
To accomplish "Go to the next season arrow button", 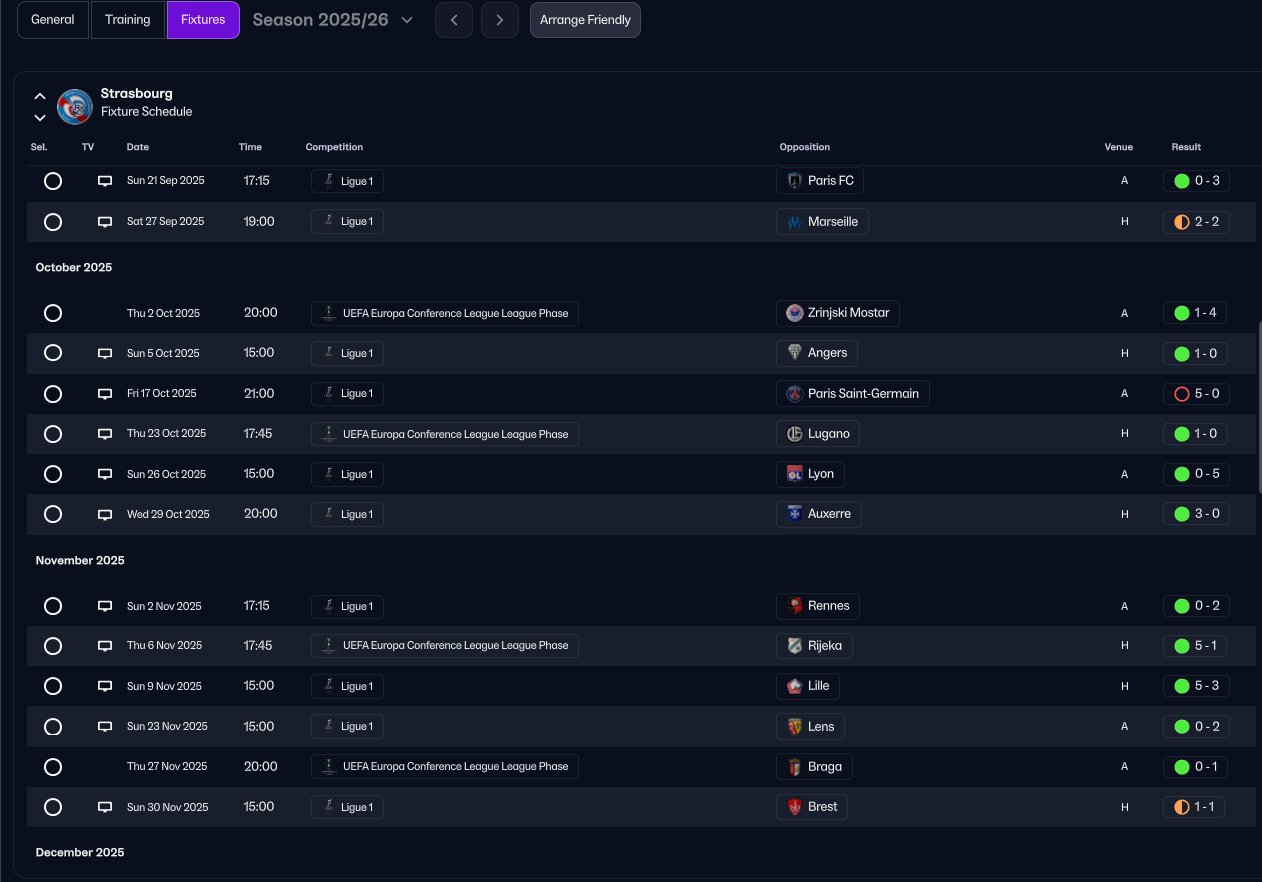I will [499, 20].
